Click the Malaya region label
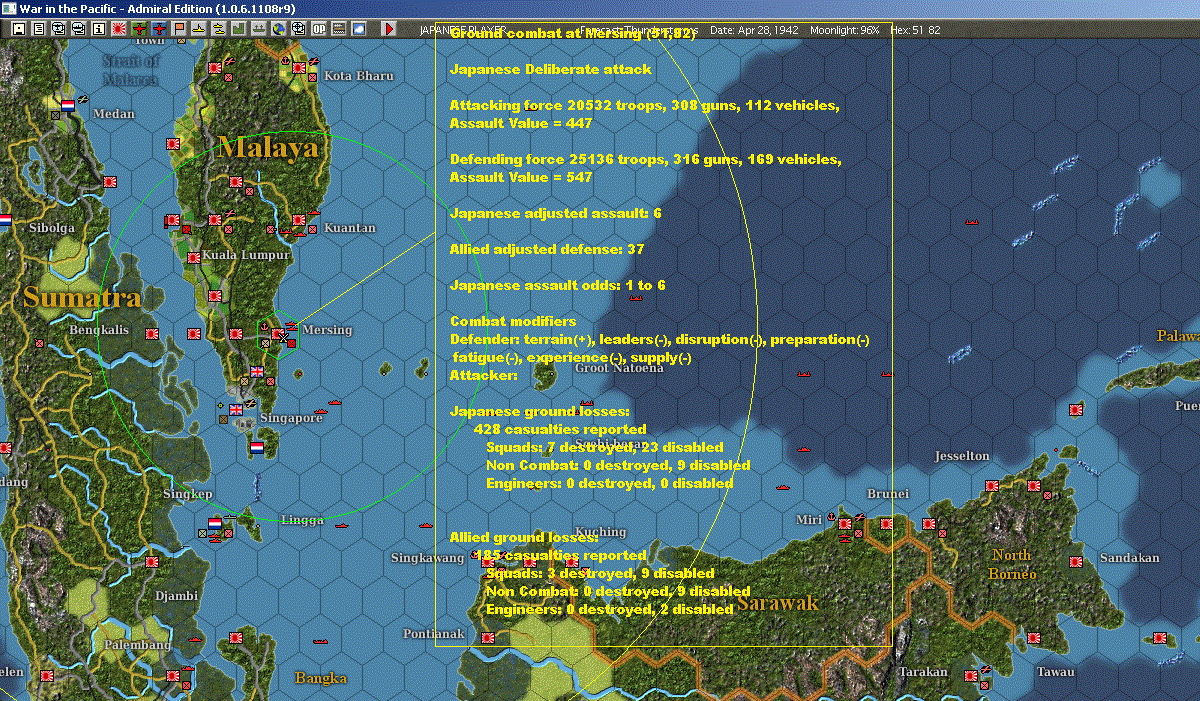 269,148
